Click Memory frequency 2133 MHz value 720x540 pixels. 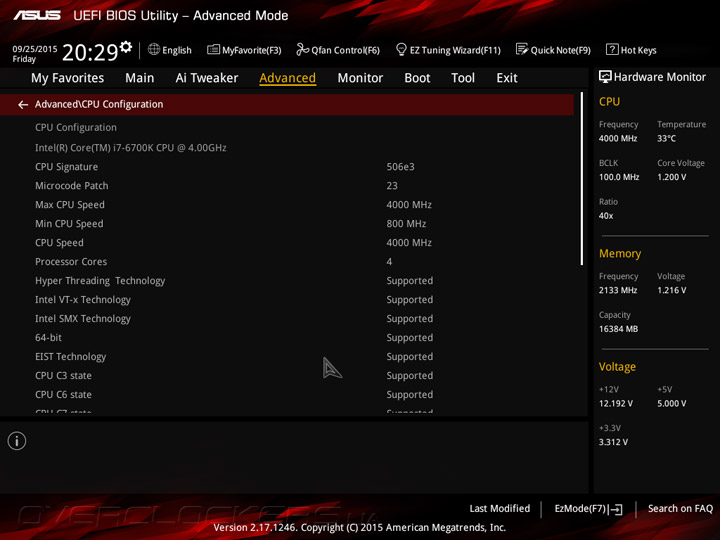(x=618, y=290)
